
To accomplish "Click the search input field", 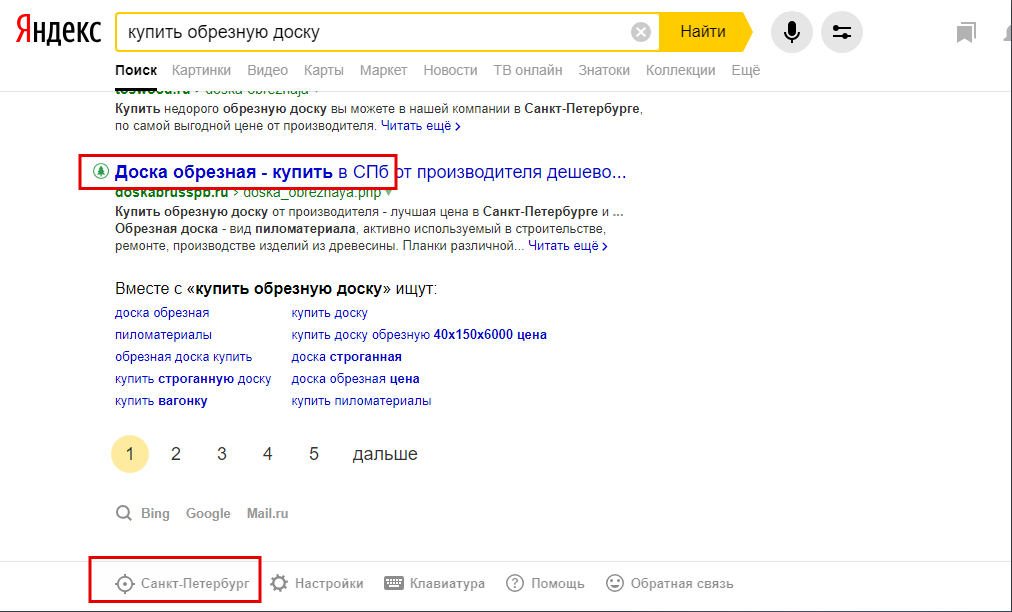I will (x=370, y=32).
